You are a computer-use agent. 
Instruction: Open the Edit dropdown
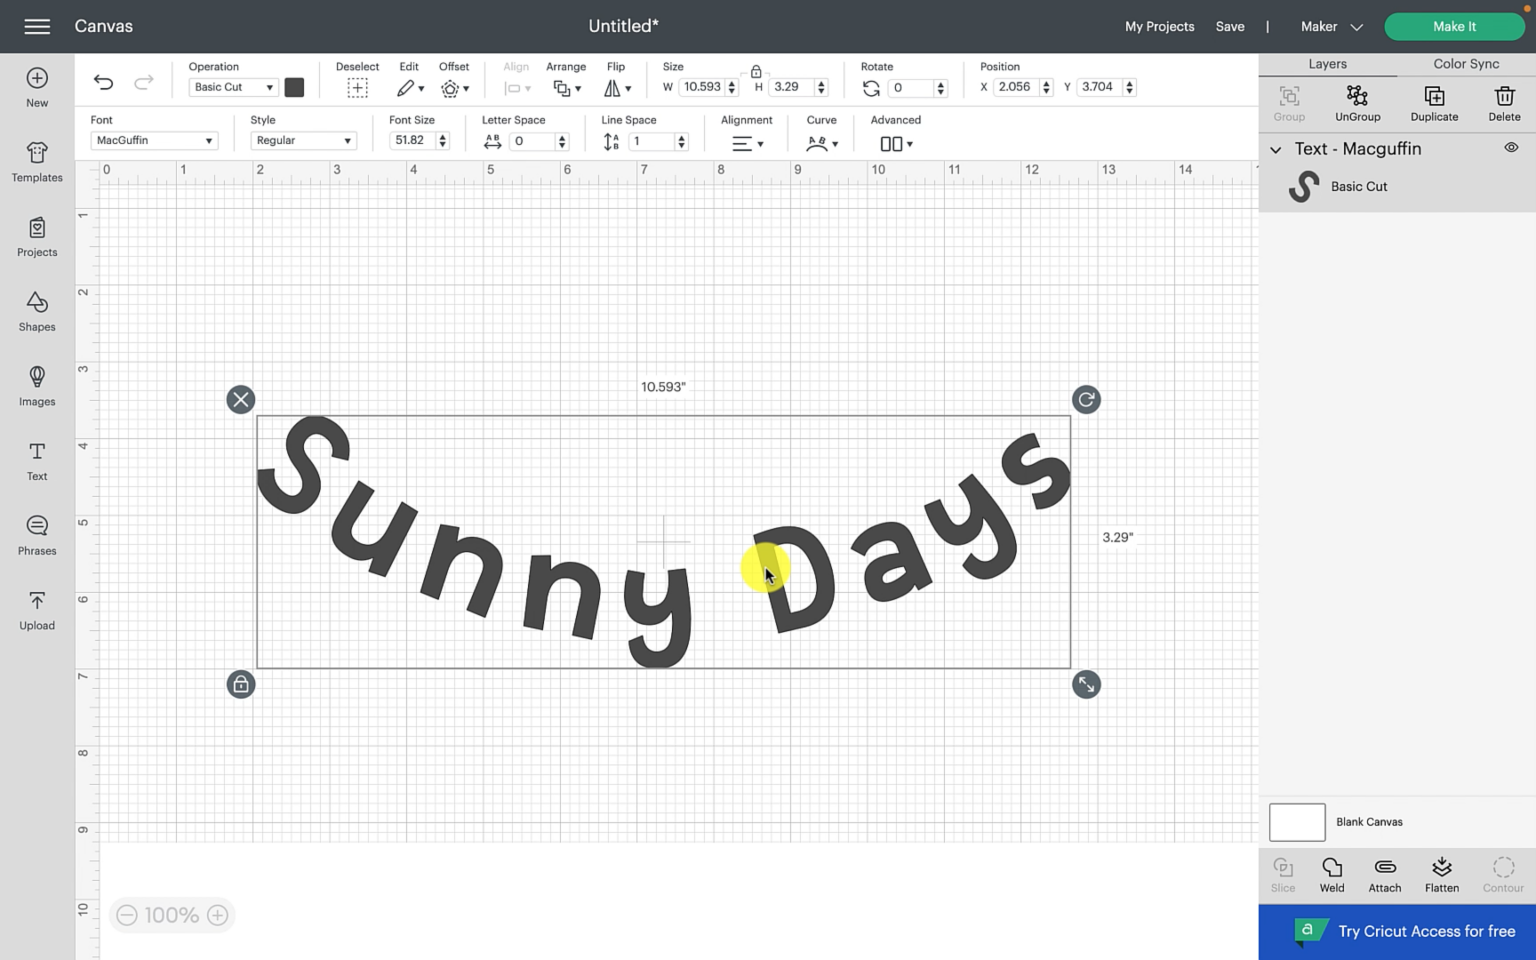[410, 88]
